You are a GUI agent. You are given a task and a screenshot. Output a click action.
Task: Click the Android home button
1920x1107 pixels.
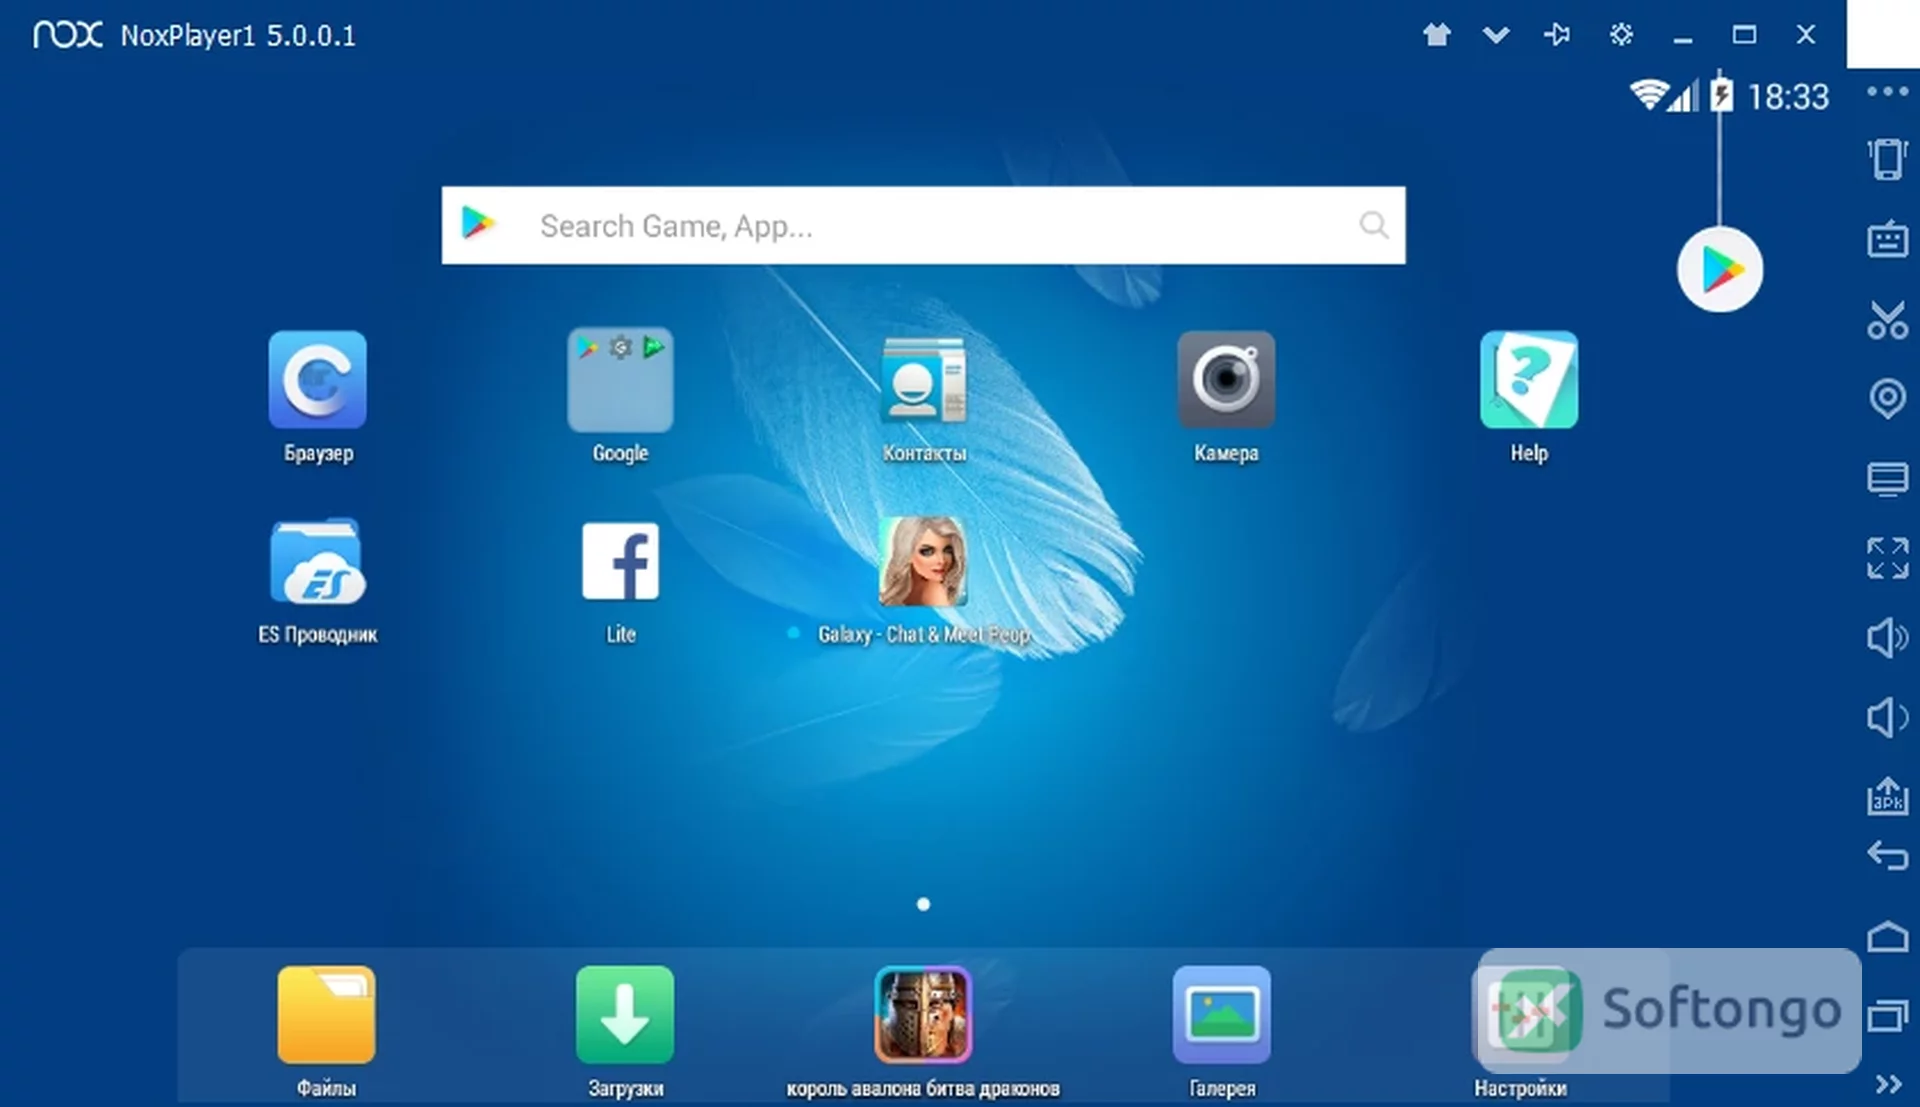[1887, 936]
